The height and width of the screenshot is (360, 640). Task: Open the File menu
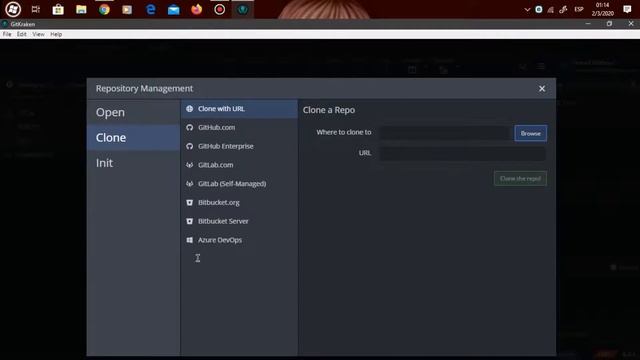(7, 34)
